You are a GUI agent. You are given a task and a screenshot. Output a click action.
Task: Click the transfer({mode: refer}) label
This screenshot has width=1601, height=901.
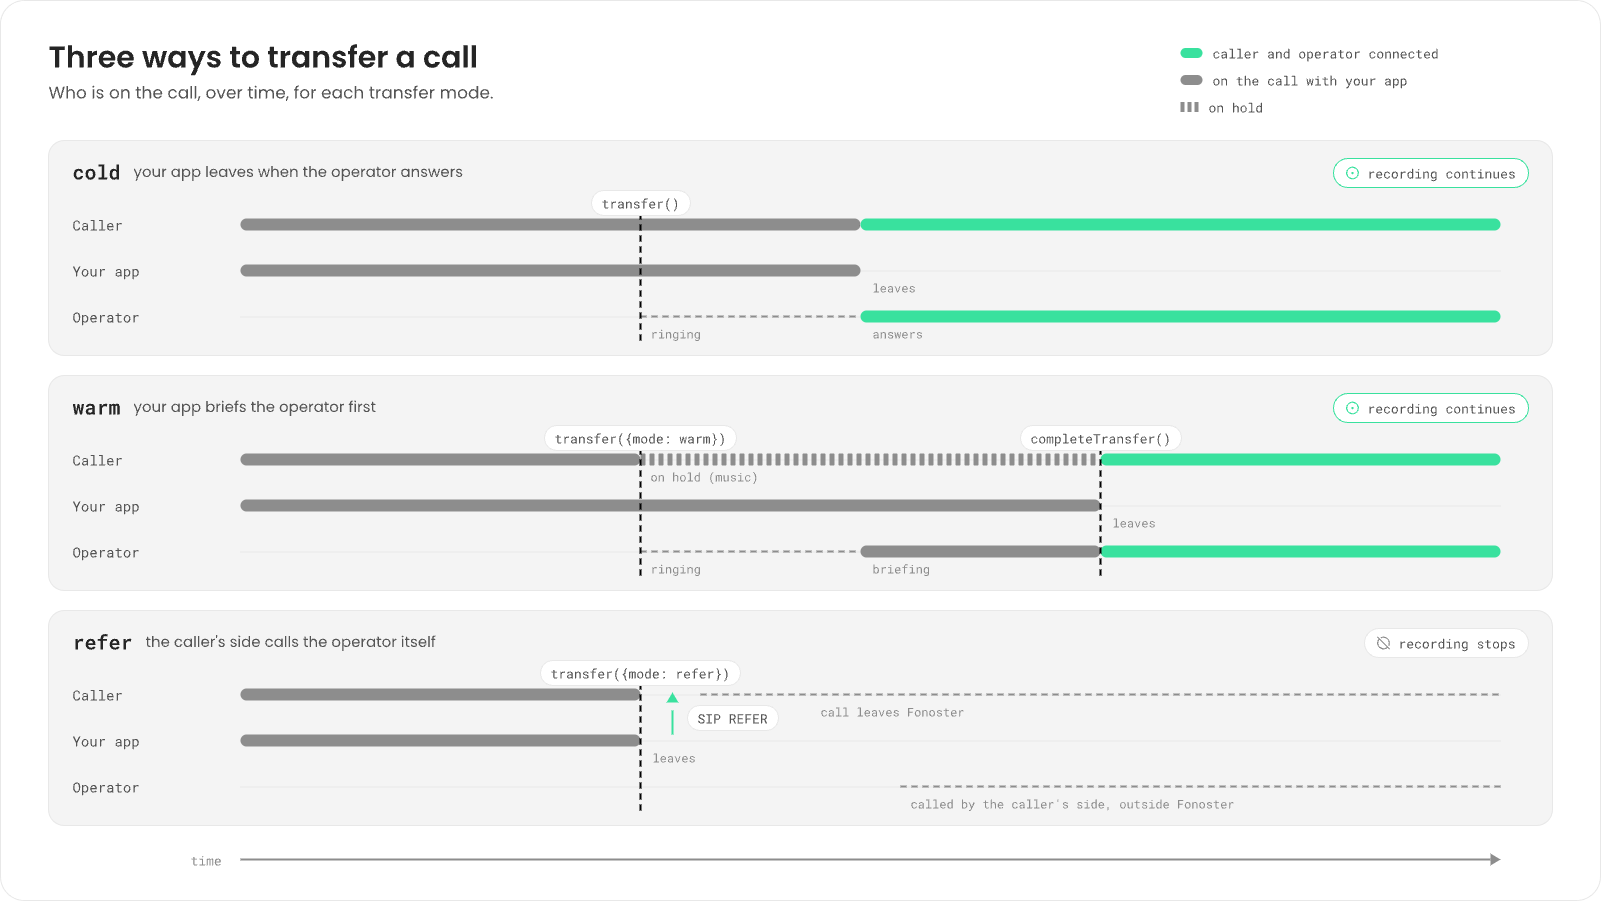640,674
